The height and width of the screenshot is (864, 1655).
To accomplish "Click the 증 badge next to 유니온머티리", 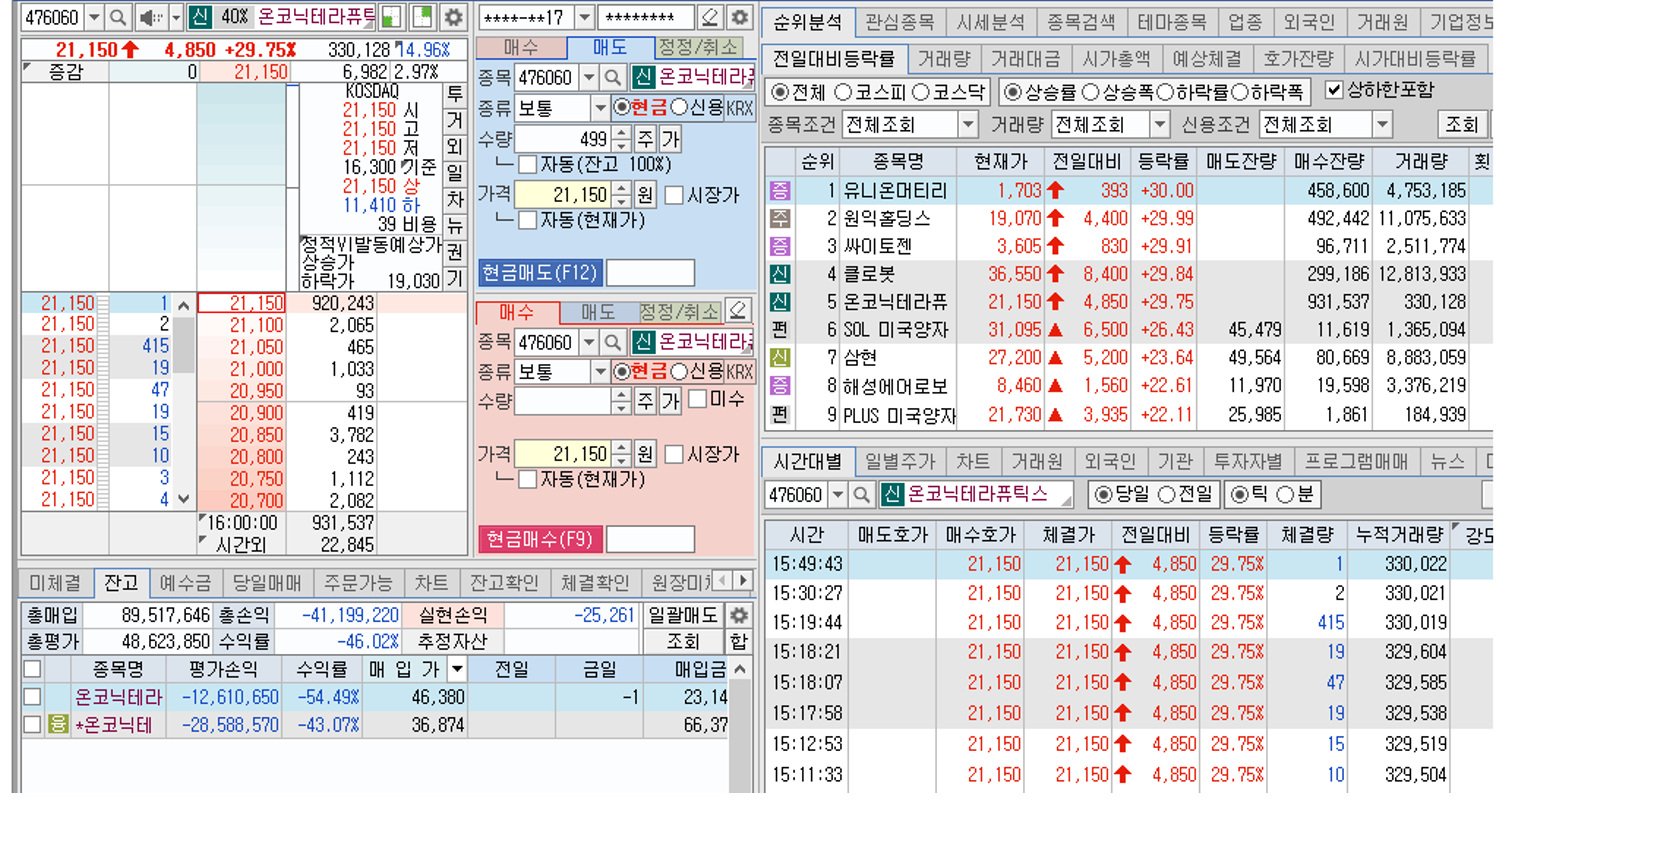I will (x=780, y=190).
